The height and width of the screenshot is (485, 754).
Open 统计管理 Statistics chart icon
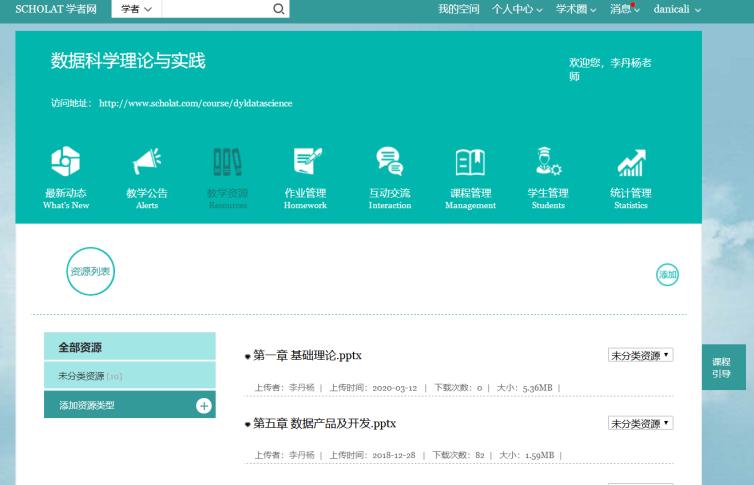tap(630, 162)
